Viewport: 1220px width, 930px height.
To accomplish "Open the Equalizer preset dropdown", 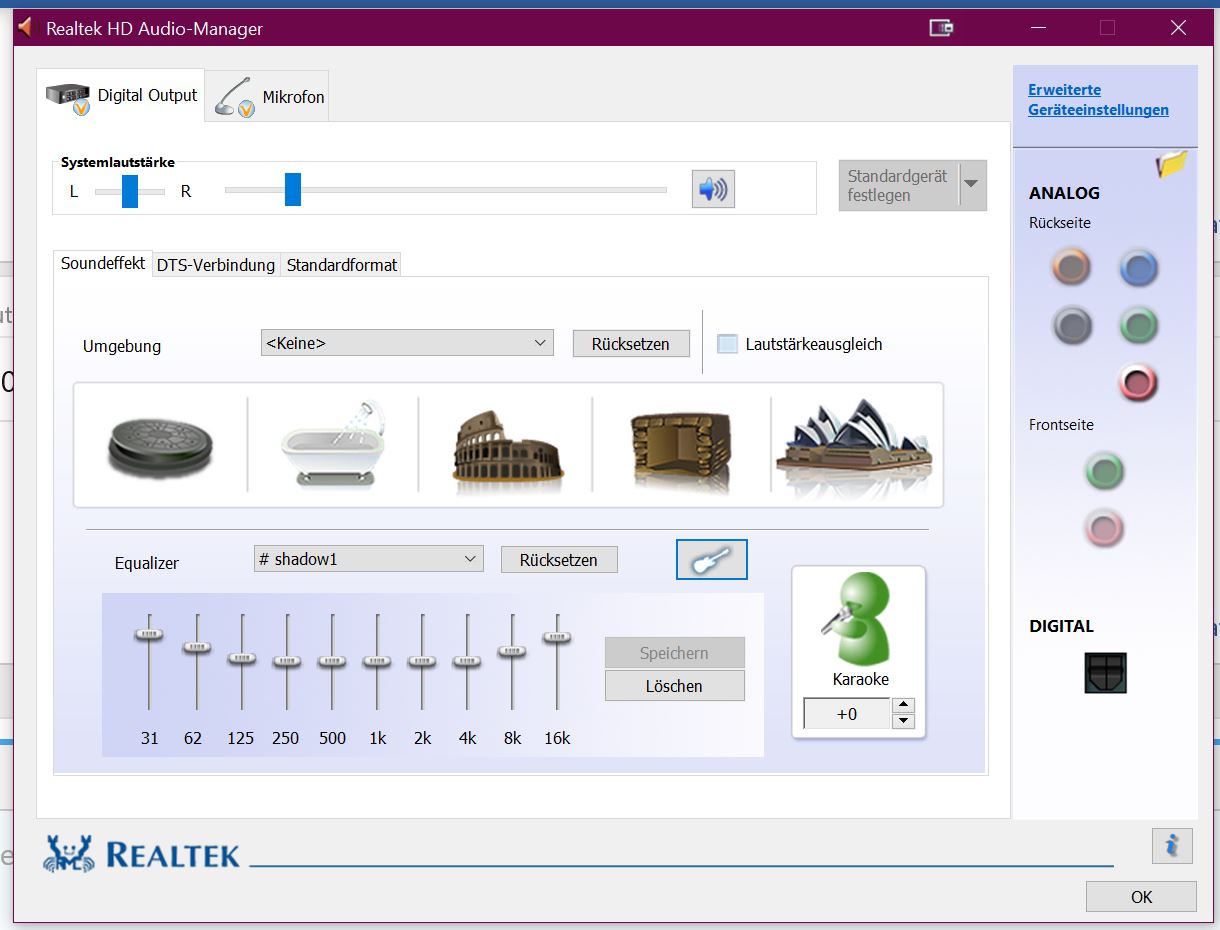I will tap(369, 559).
